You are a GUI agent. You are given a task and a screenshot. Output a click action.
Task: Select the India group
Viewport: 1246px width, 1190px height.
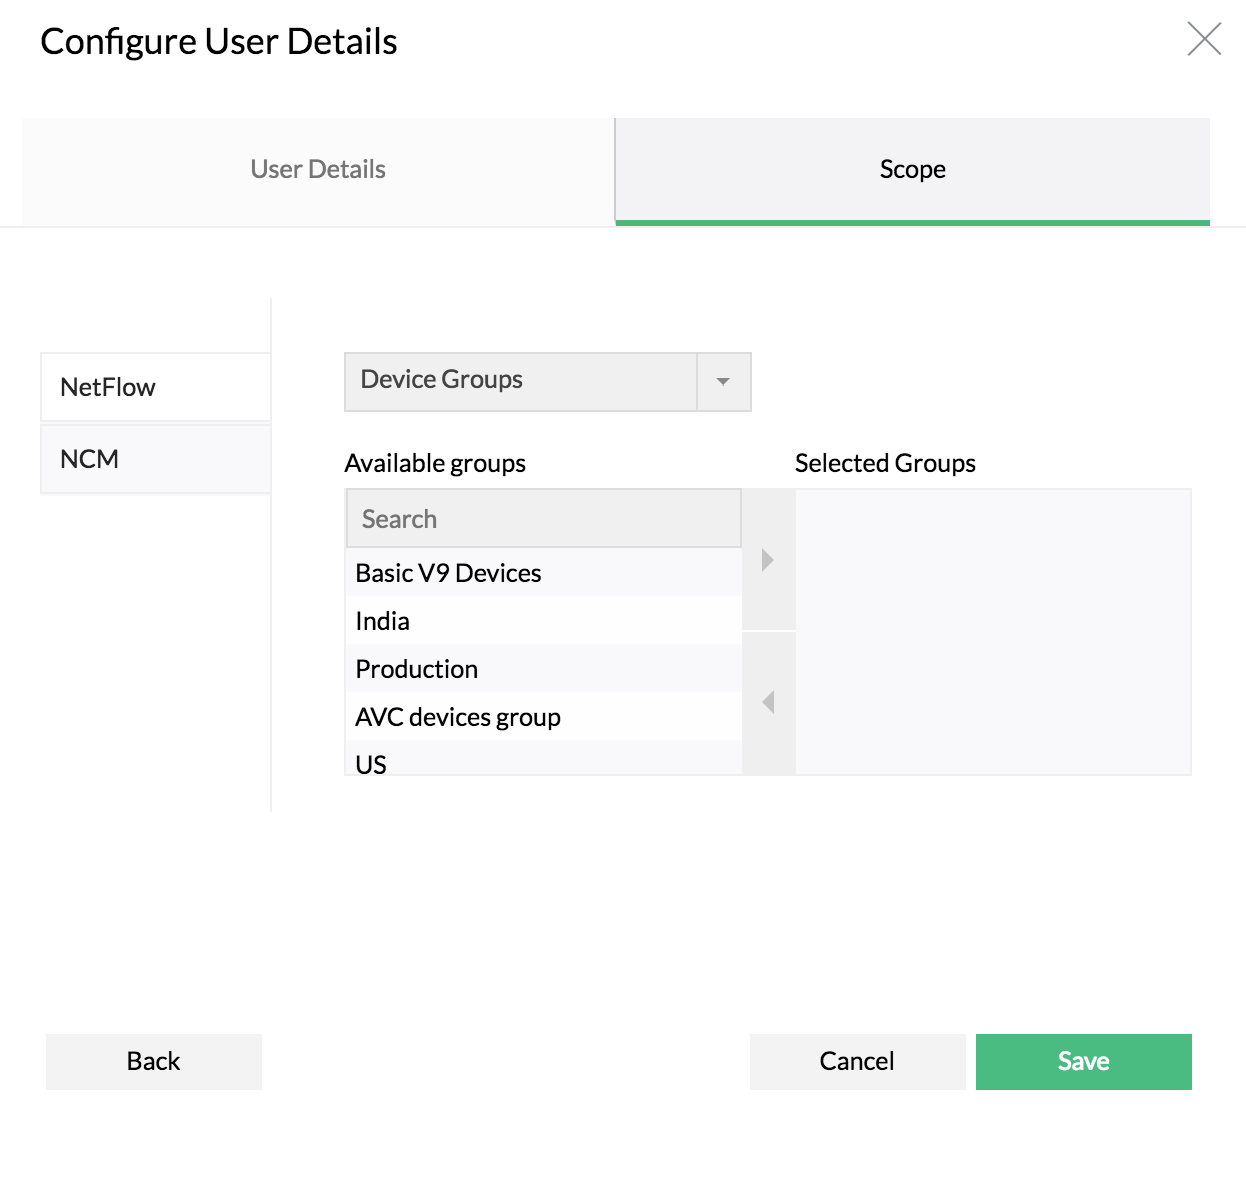[x=383, y=620]
